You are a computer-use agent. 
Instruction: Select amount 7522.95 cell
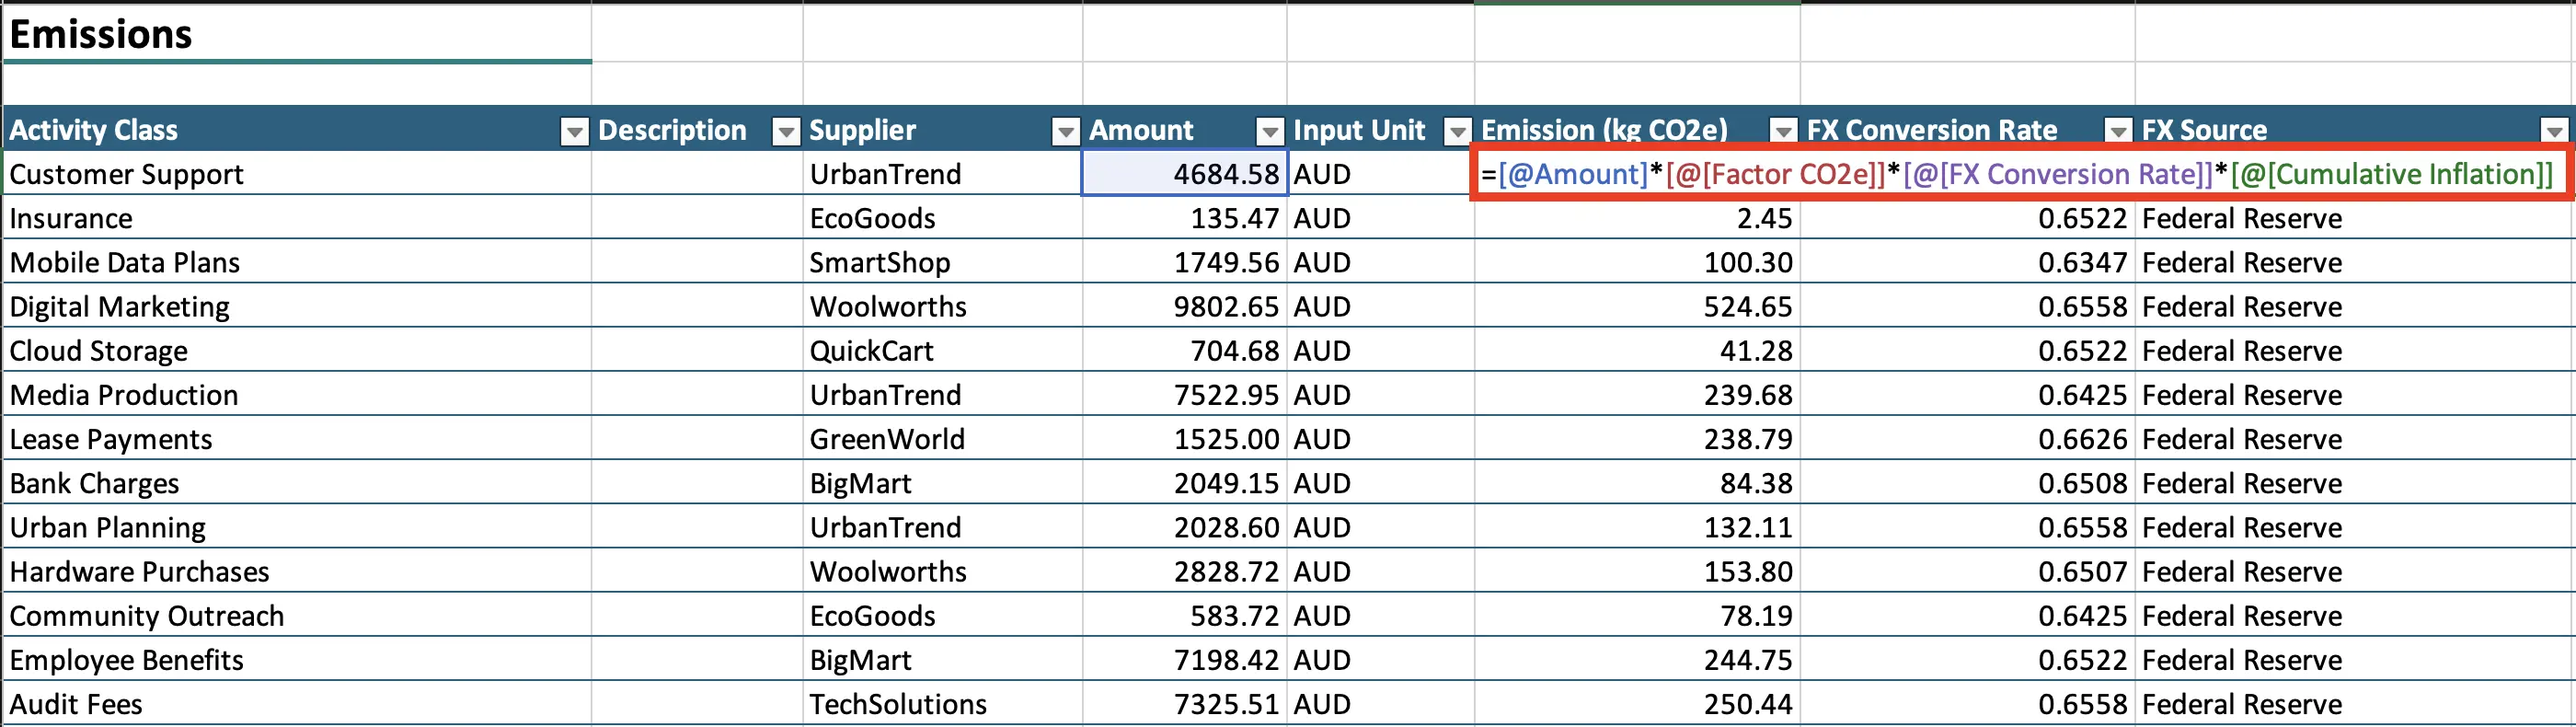point(1185,394)
